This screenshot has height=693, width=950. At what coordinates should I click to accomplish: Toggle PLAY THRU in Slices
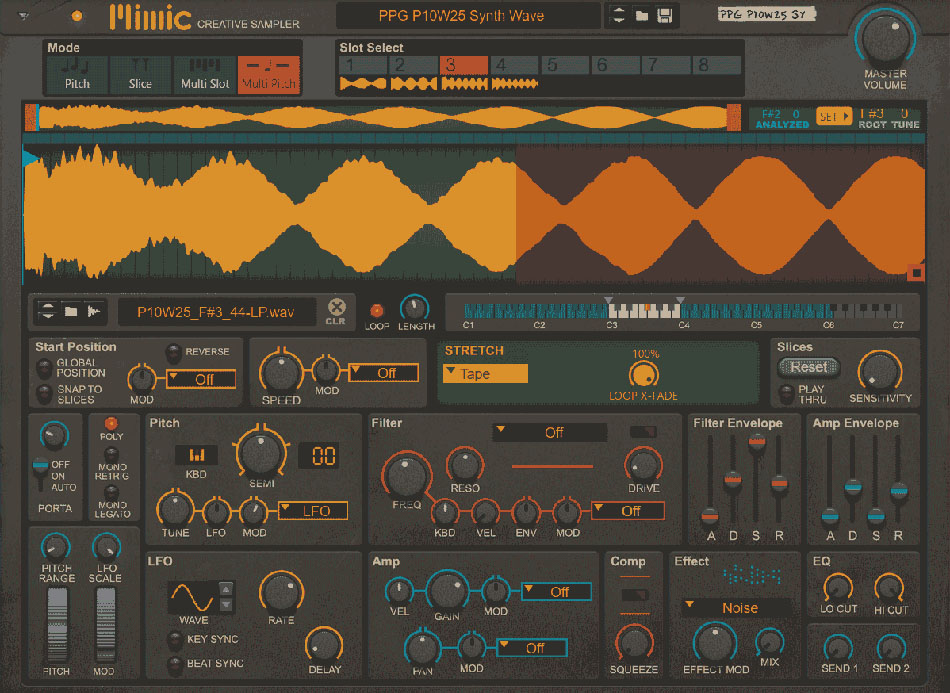click(x=786, y=394)
